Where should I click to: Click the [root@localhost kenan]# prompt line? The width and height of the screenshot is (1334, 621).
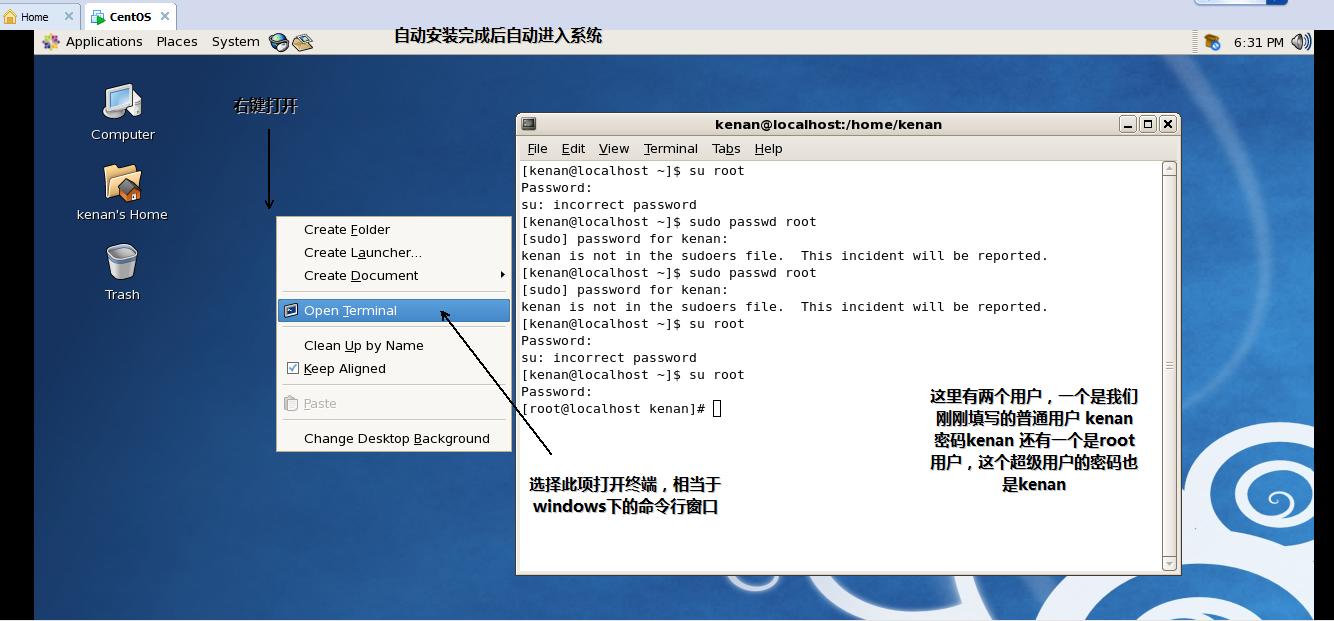[613, 408]
